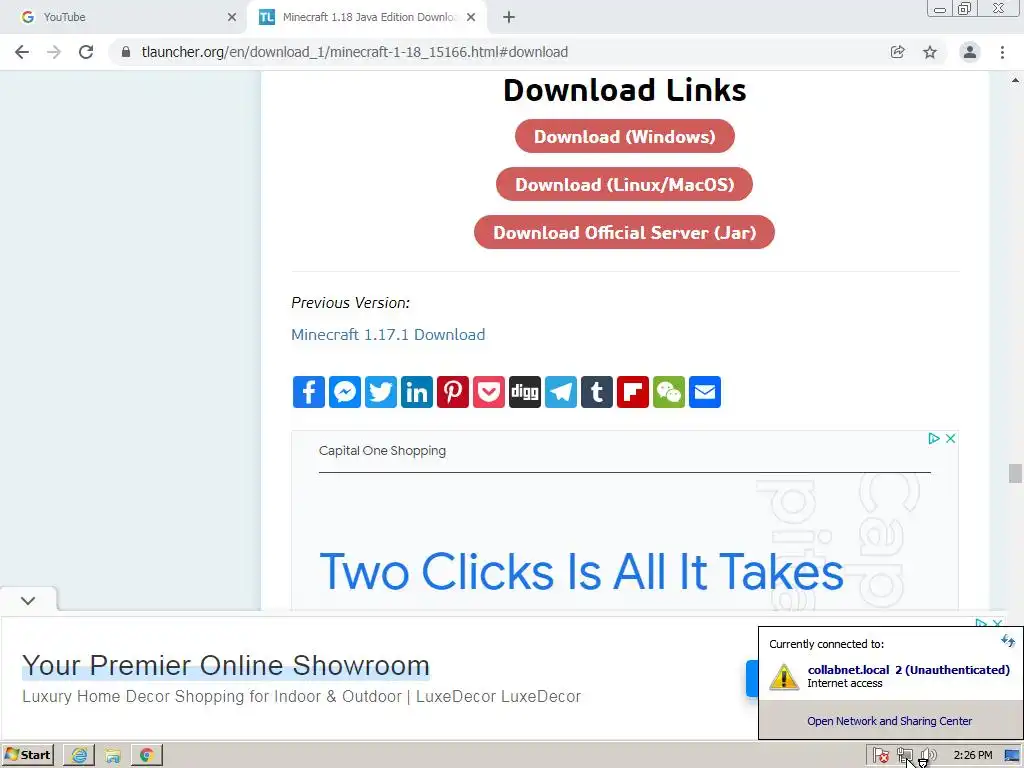Click Download Official Server (Jar)

pyautogui.click(x=624, y=232)
